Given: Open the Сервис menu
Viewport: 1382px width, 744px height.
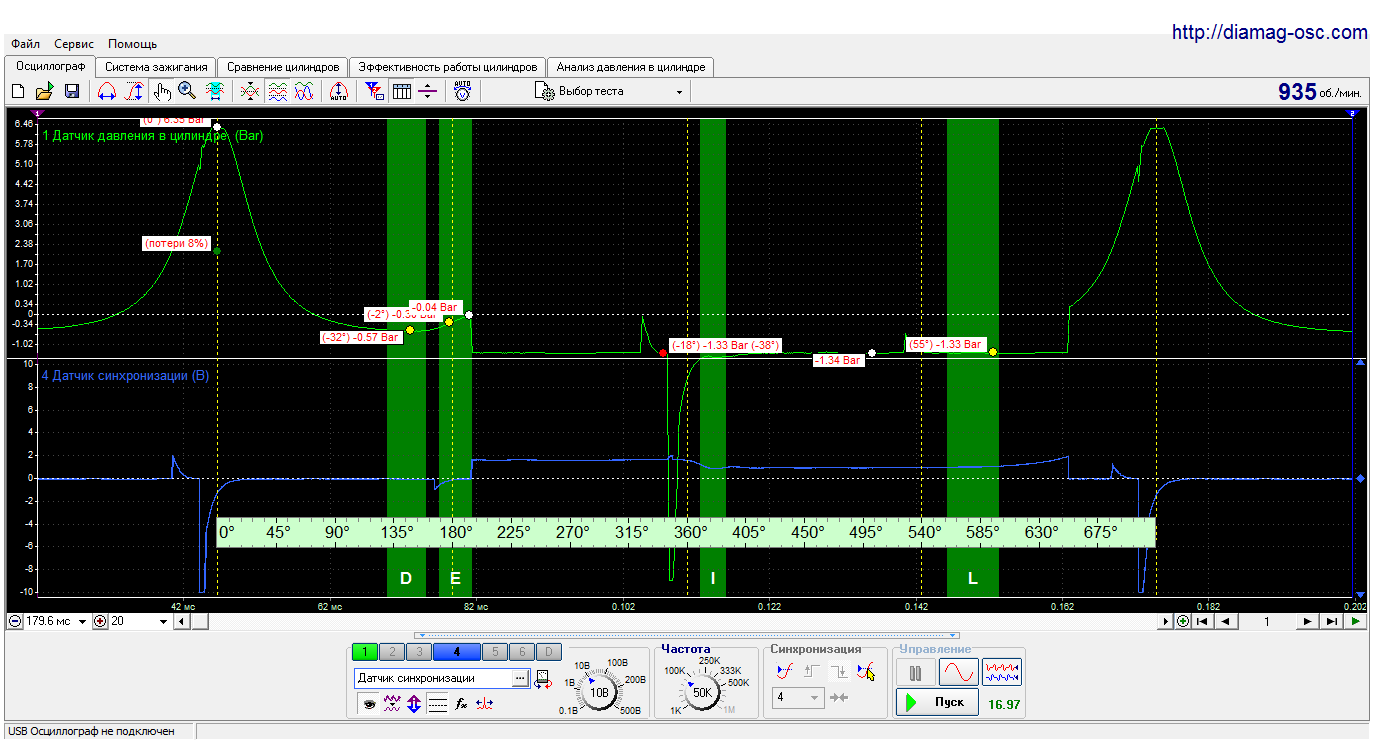Looking at the screenshot, I should coord(74,44).
